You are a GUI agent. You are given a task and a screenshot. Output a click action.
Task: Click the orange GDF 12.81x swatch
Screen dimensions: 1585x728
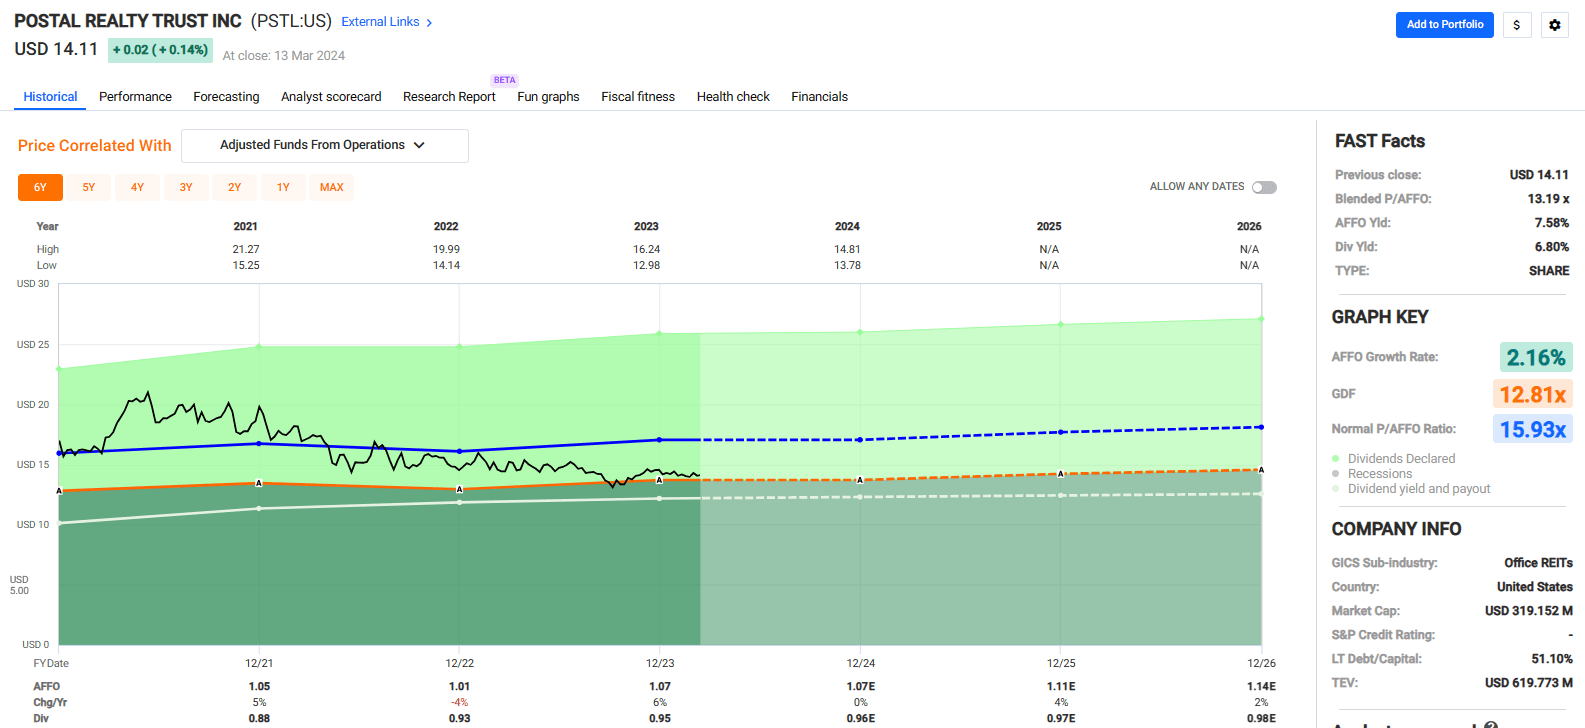(1532, 394)
